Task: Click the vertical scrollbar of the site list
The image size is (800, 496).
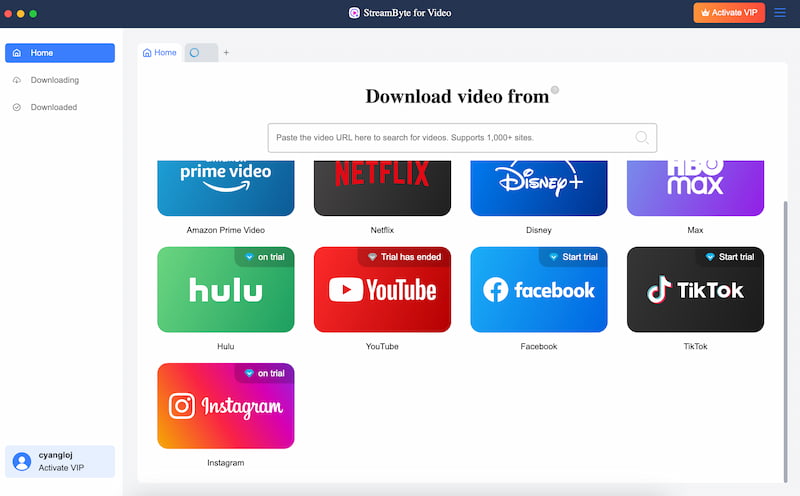Action: pyautogui.click(x=785, y=341)
